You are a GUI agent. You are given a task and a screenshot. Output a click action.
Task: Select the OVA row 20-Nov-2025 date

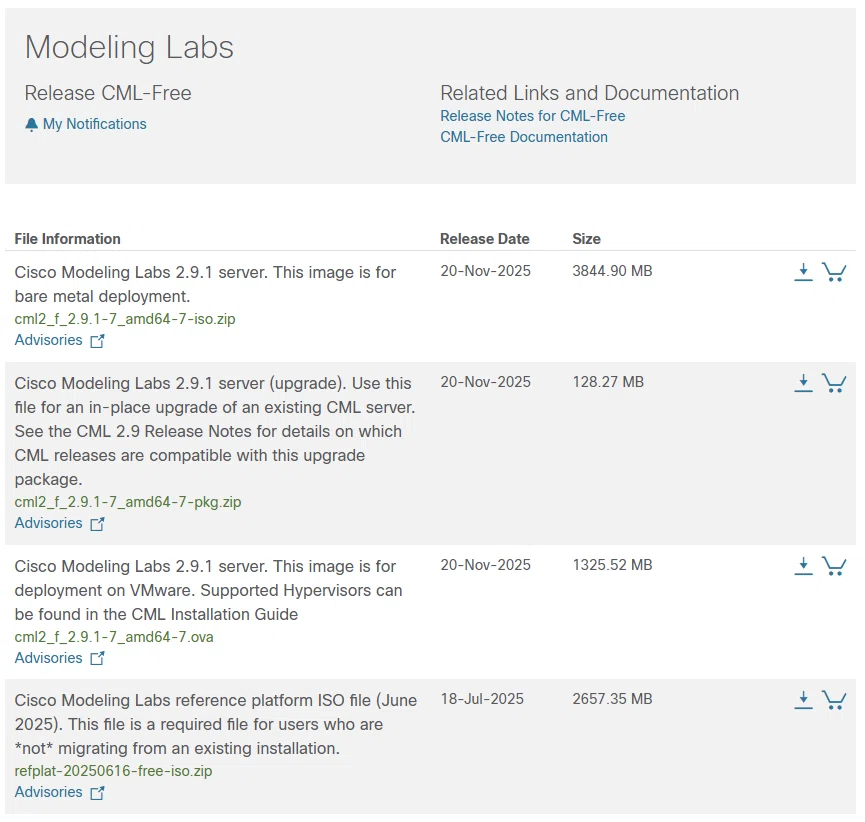[x=485, y=565]
